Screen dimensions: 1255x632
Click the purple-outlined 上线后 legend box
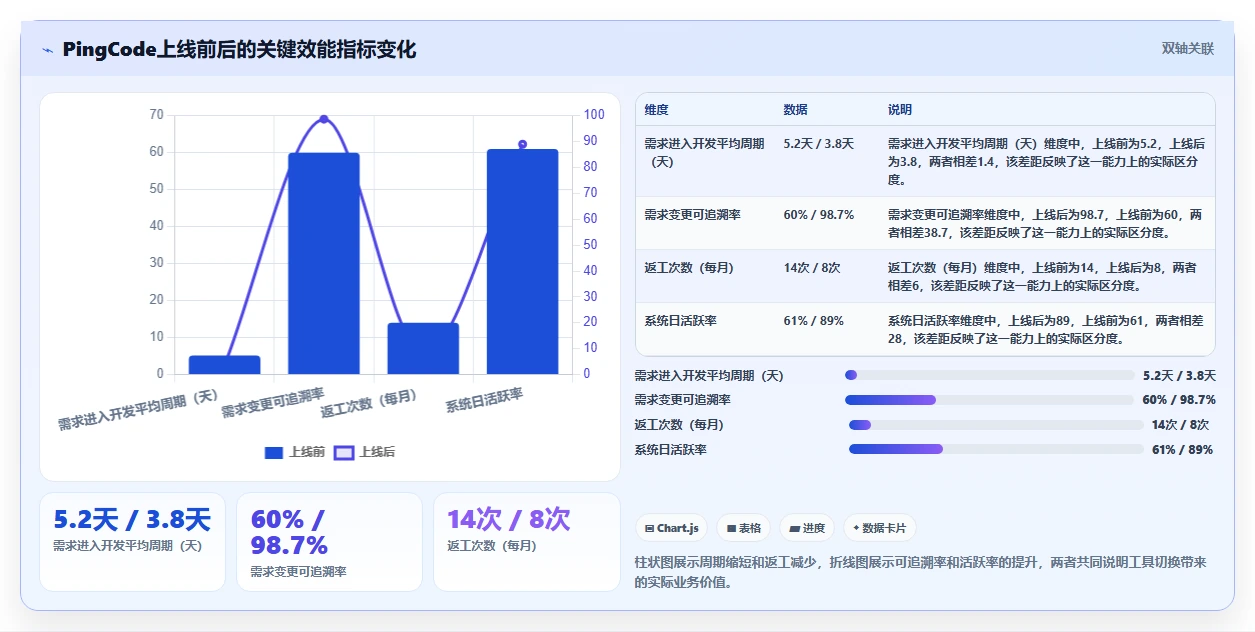[344, 452]
